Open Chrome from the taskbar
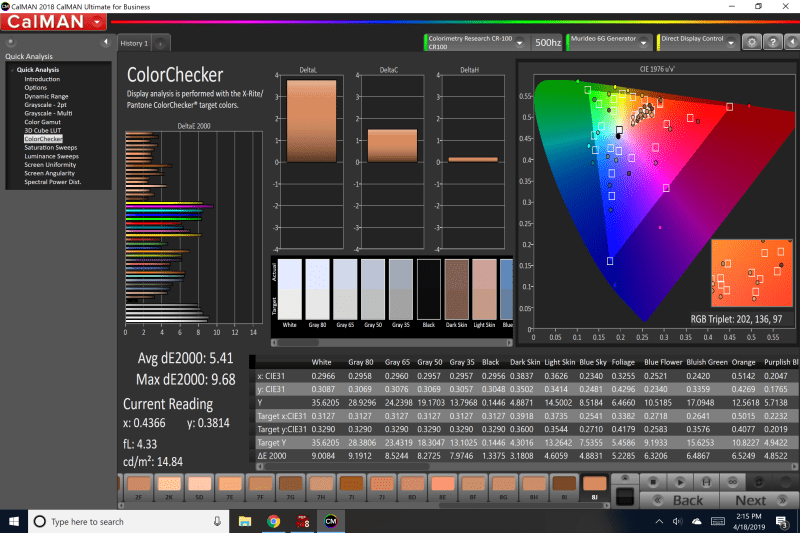Screen dimensions: 800x533 tap(273, 521)
